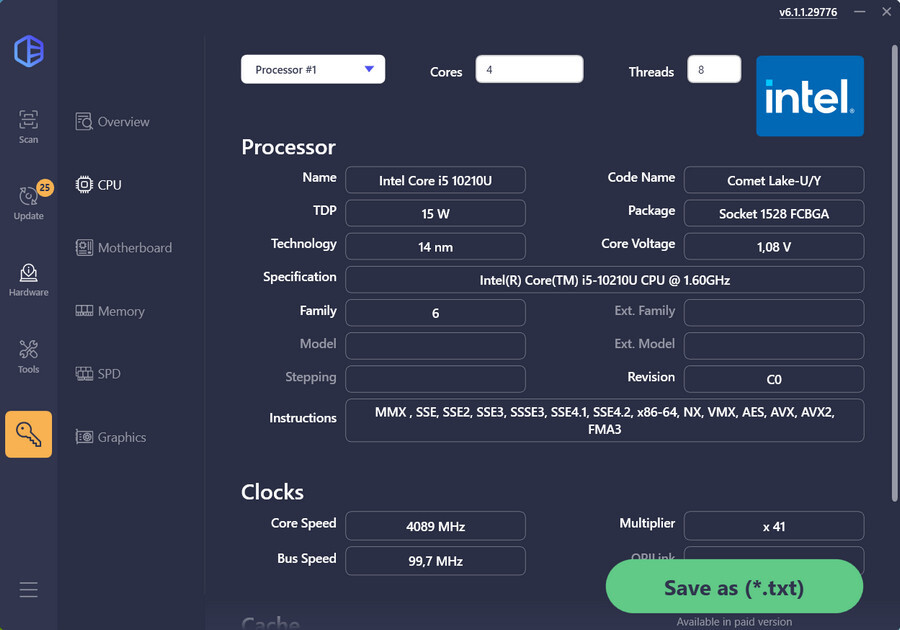The width and height of the screenshot is (900, 630).
Task: Click the empty Ext. Family field
Action: point(774,313)
